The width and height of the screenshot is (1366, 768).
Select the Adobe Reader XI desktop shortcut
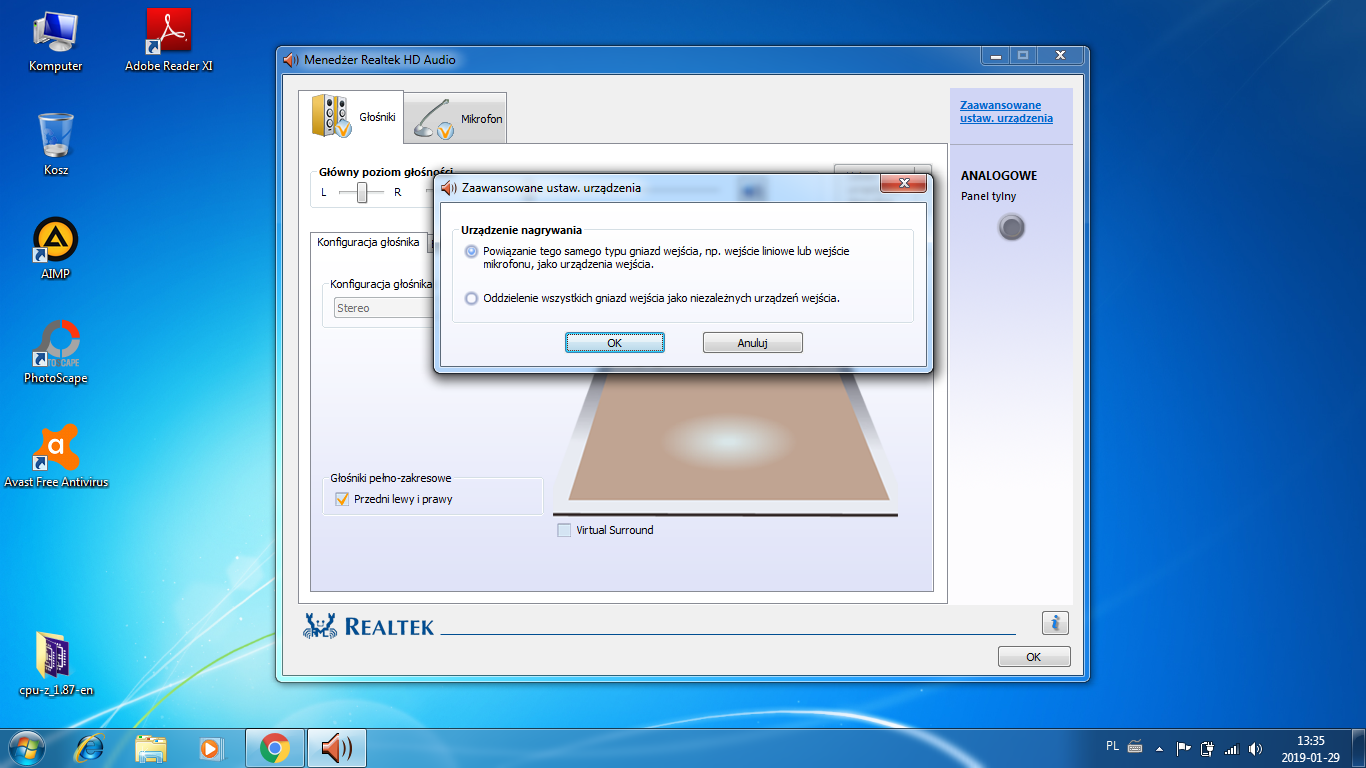(169, 41)
